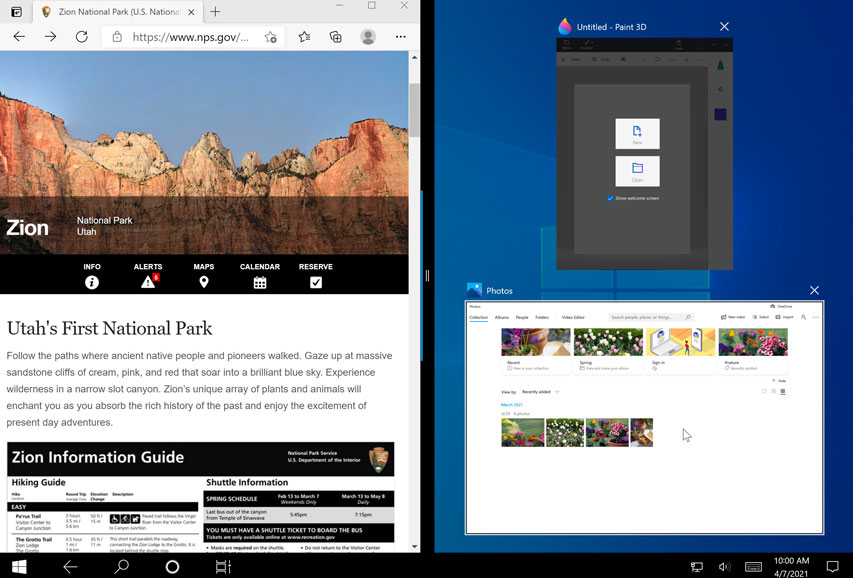This screenshot has width=853, height=578.
Task: Click the Photos search box
Action: point(655,317)
